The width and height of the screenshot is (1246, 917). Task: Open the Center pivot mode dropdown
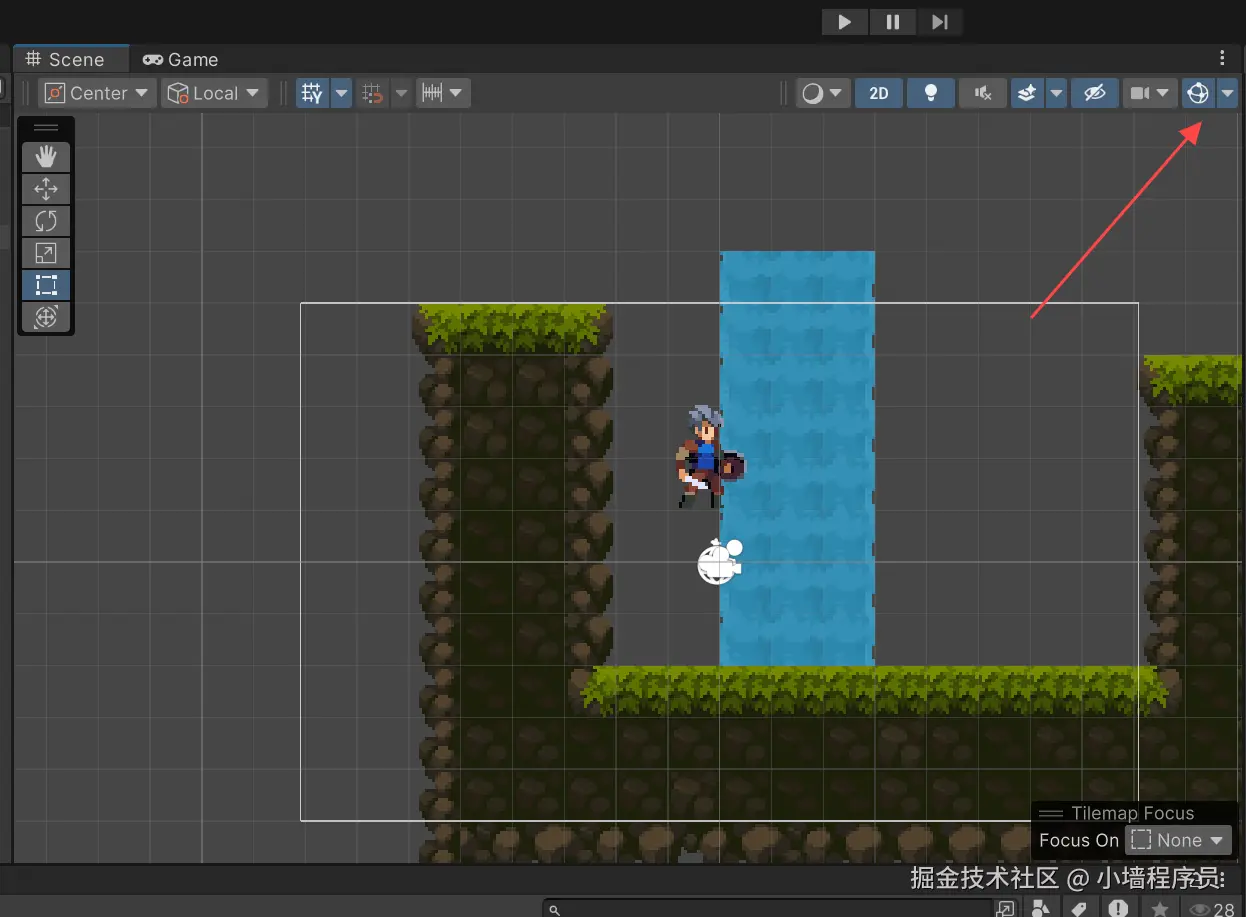[98, 93]
